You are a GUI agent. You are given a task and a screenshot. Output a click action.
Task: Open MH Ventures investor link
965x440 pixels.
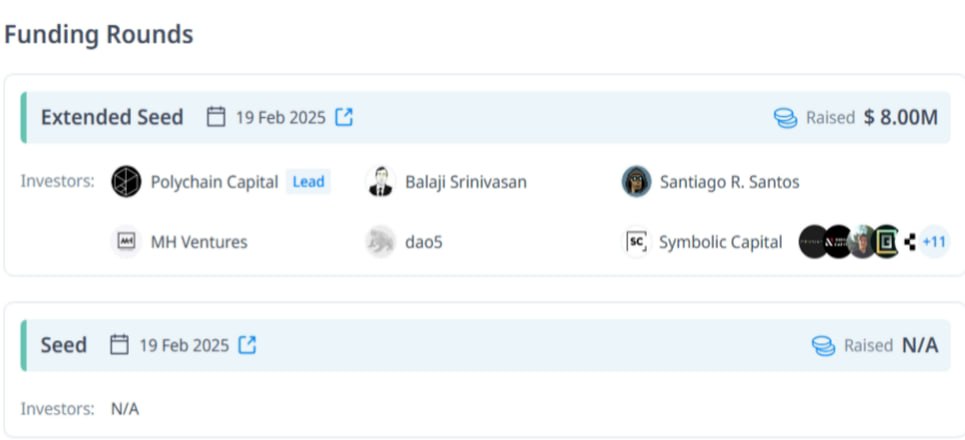pyautogui.click(x=199, y=242)
